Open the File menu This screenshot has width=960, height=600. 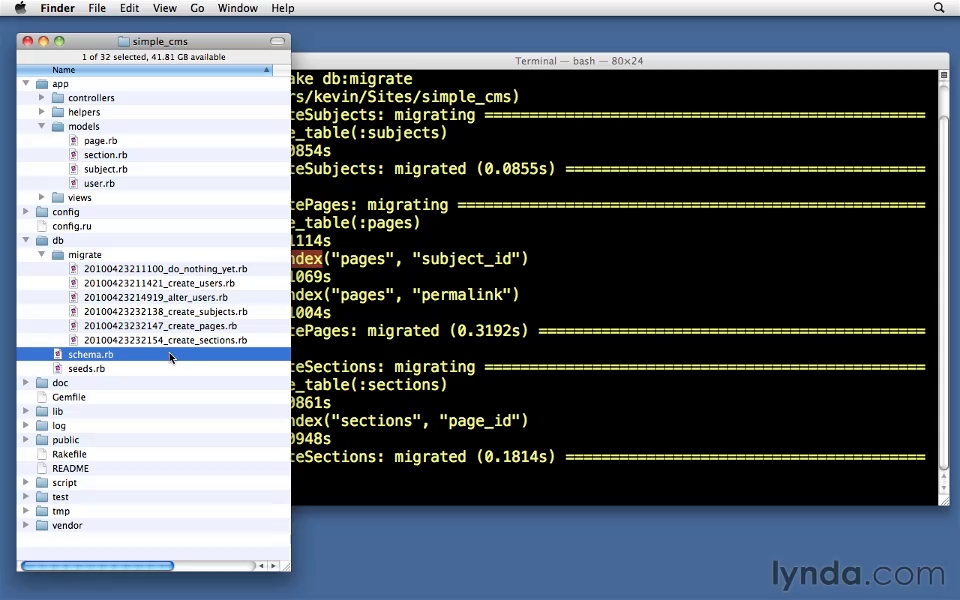(x=97, y=8)
